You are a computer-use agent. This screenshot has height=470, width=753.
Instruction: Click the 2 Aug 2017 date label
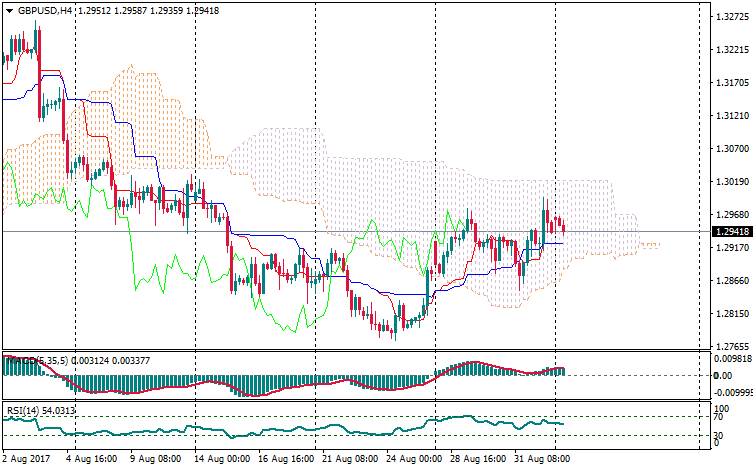click(27, 458)
